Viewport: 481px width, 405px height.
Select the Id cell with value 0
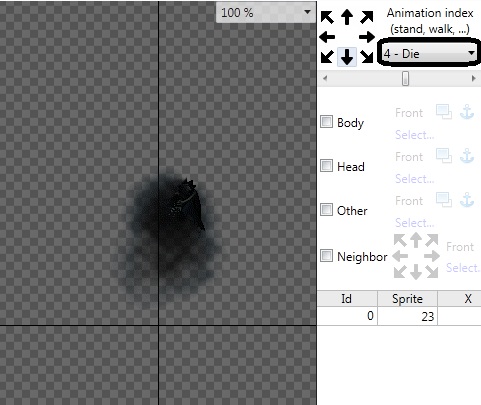click(347, 316)
